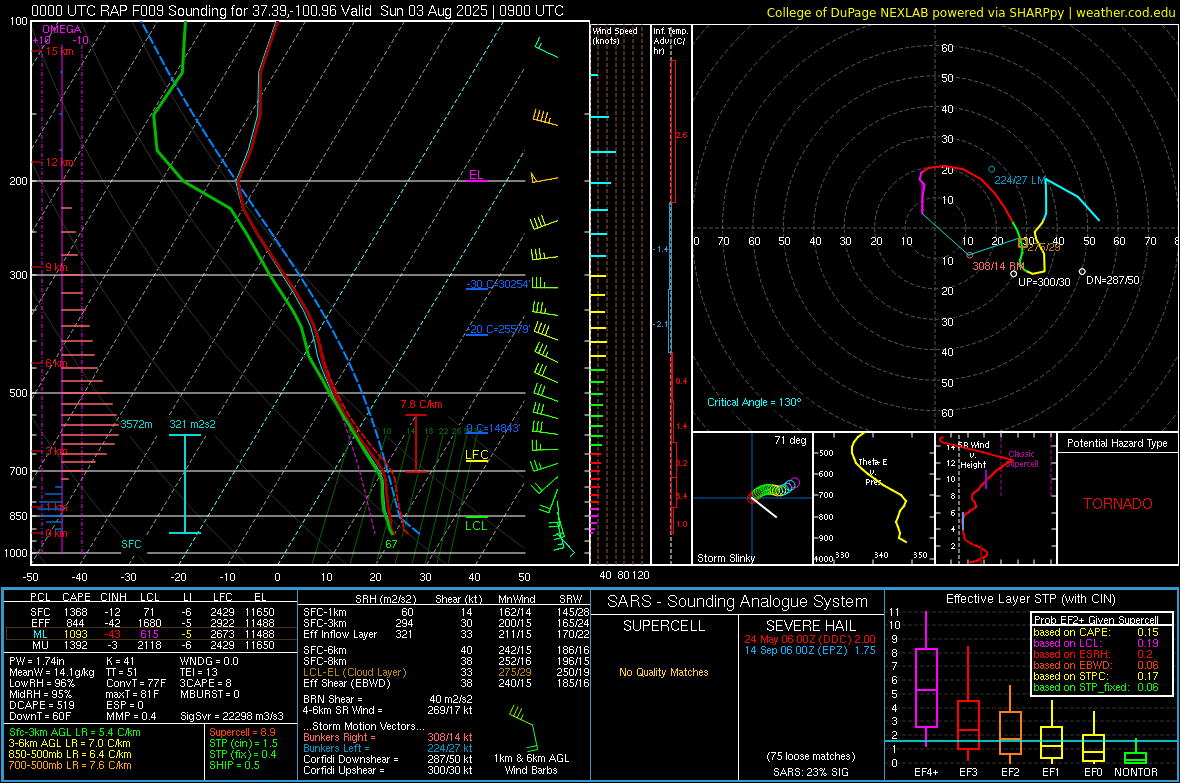Screen dimensions: 1180x783
Task: Click the Potential Hazard Type header
Action: click(1117, 443)
